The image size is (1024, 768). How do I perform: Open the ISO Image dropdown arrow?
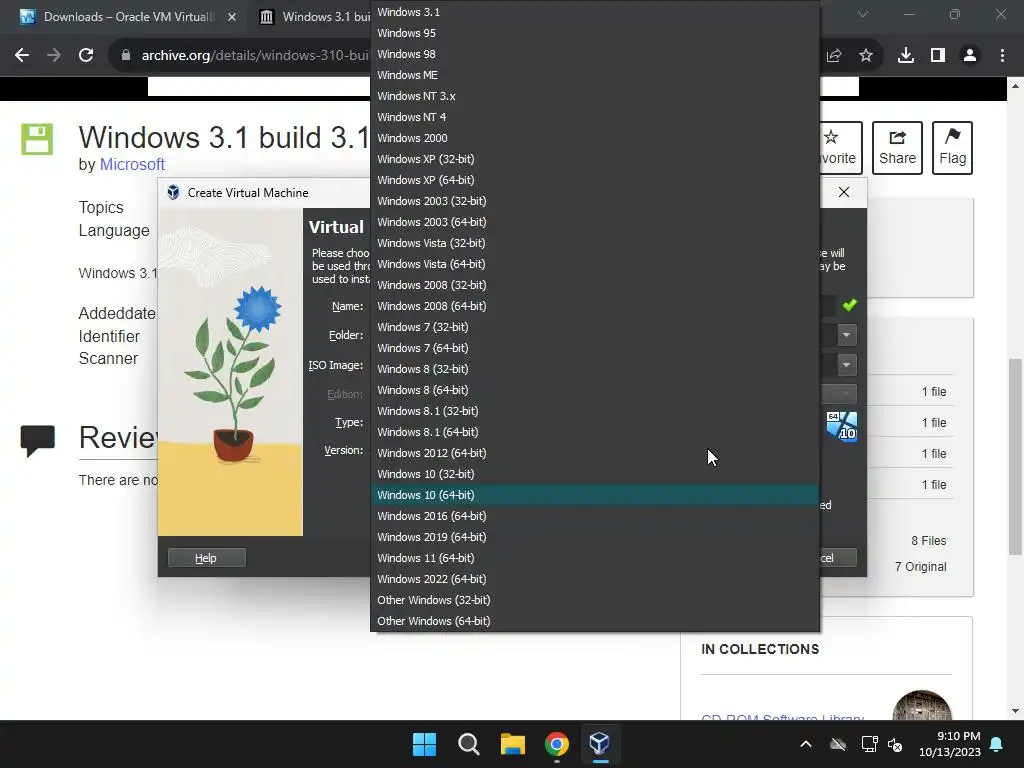click(846, 364)
